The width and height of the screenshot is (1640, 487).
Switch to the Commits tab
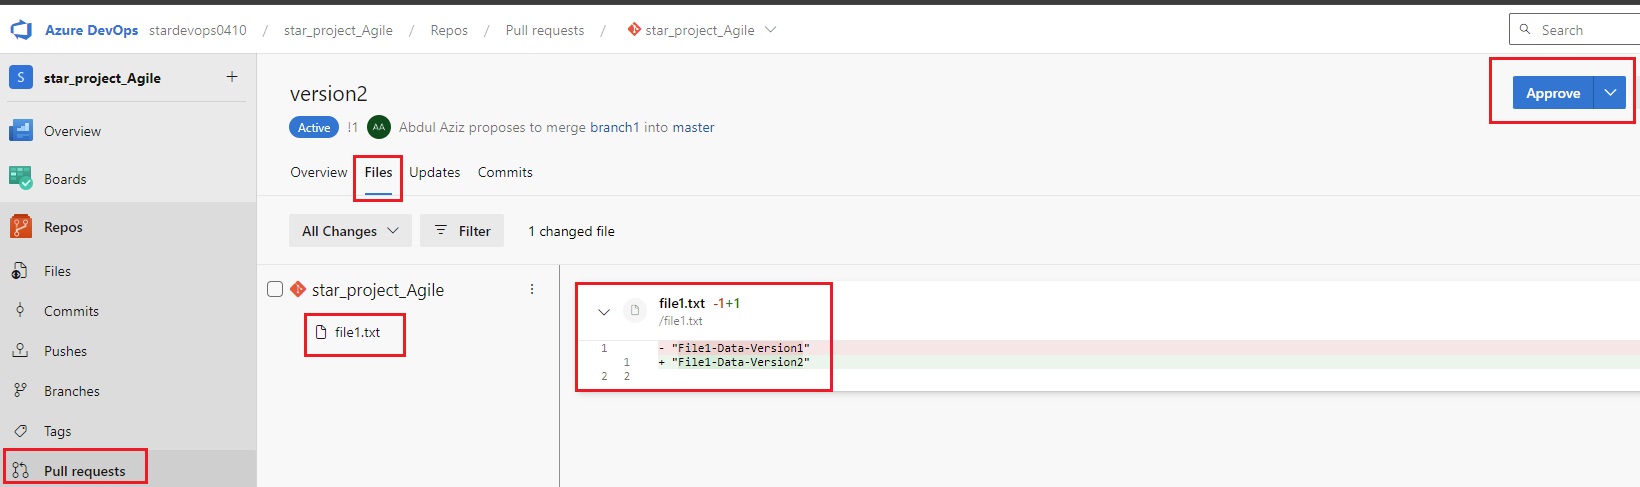(505, 172)
